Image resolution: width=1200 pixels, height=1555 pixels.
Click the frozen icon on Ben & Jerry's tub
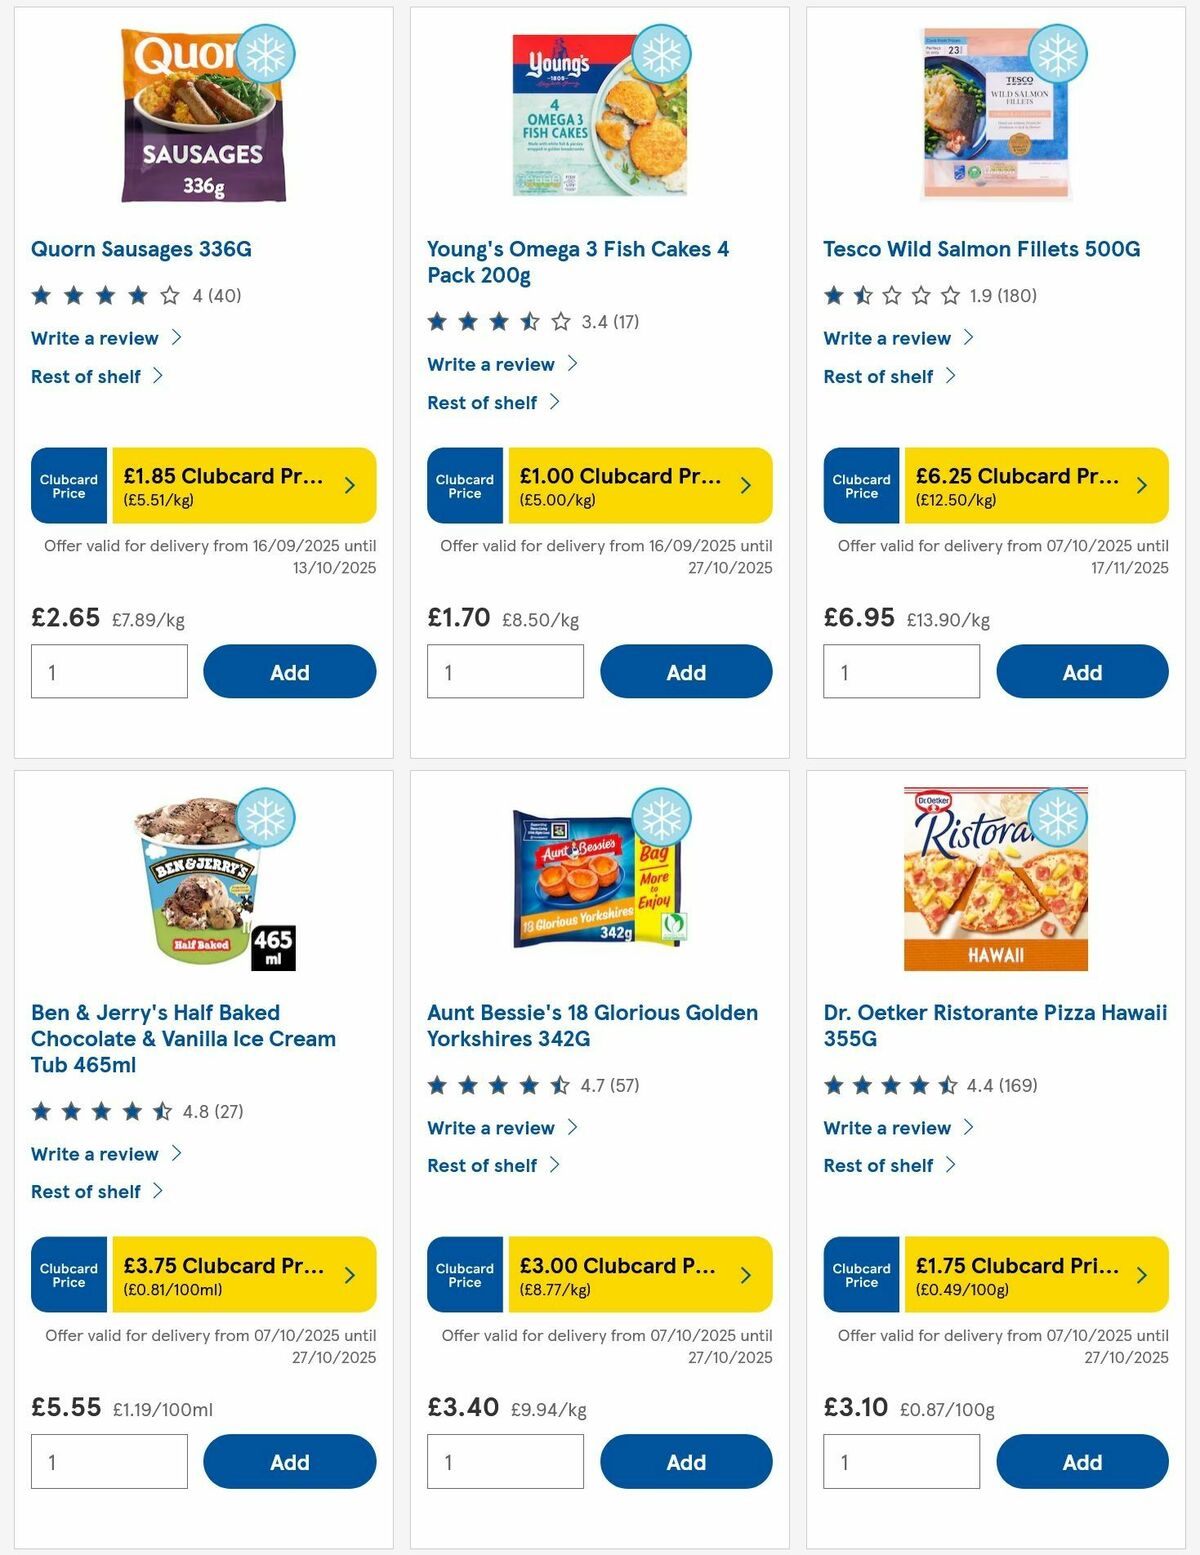point(264,818)
